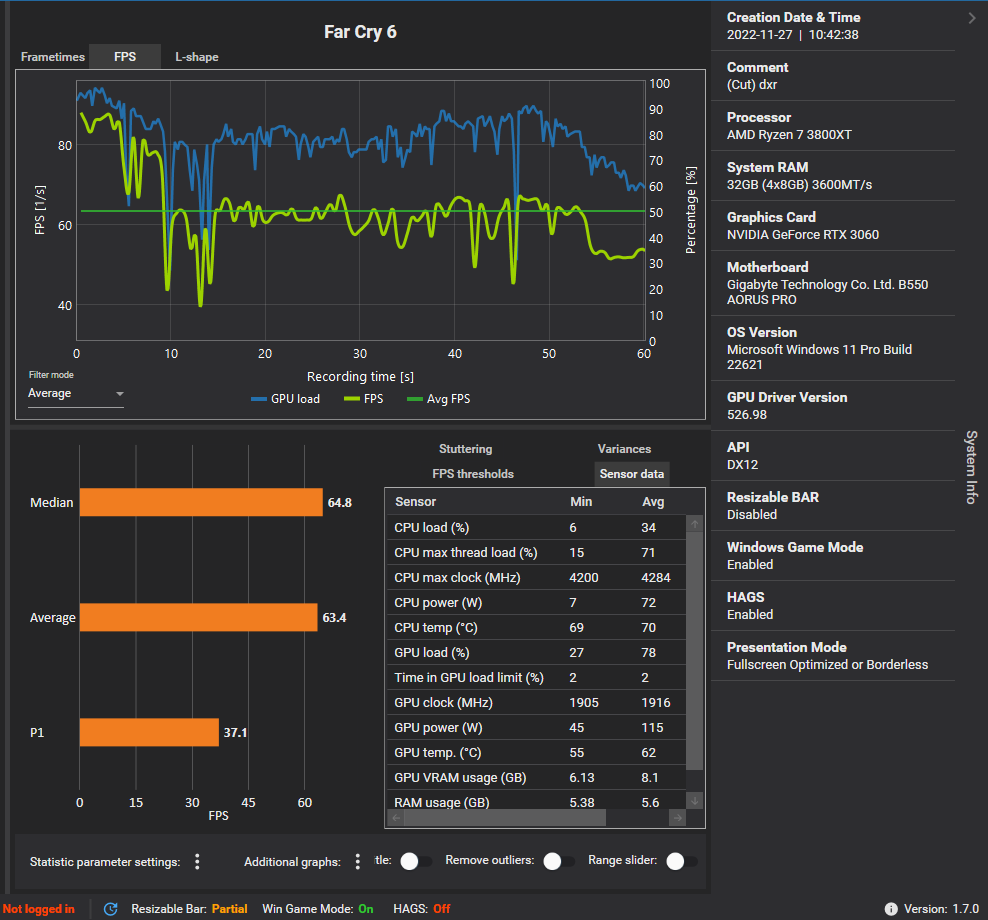The image size is (988, 920).
Task: Click the Not logged in status
Action: [38, 909]
